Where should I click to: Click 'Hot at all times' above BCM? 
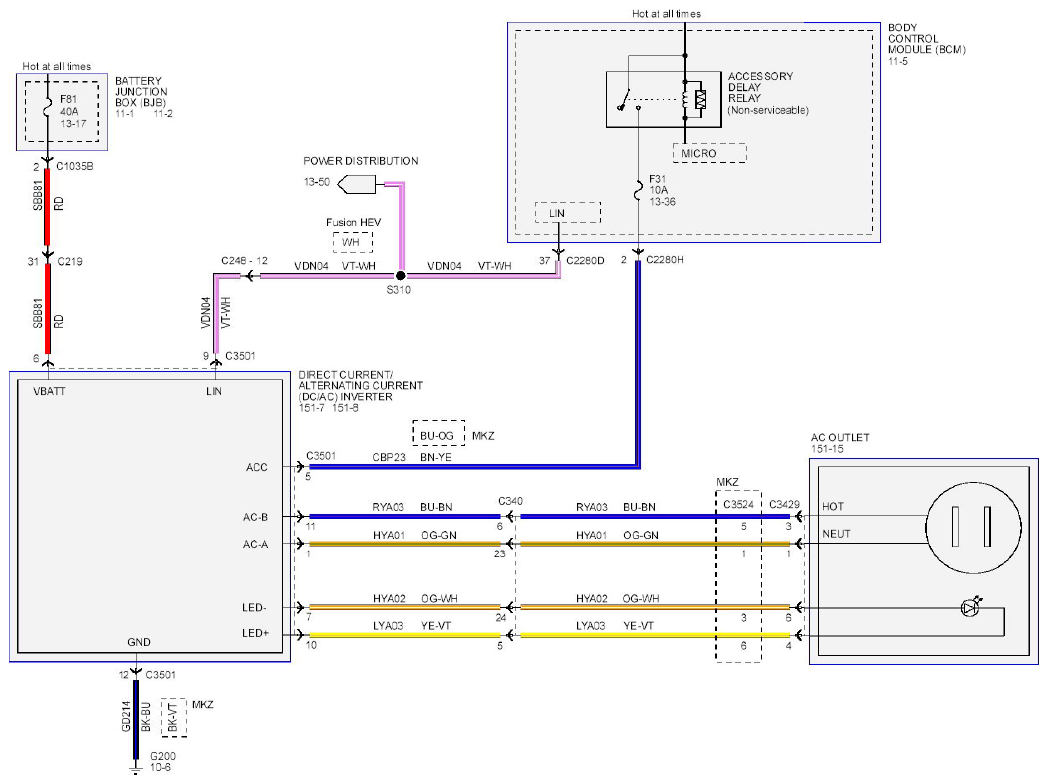point(666,13)
